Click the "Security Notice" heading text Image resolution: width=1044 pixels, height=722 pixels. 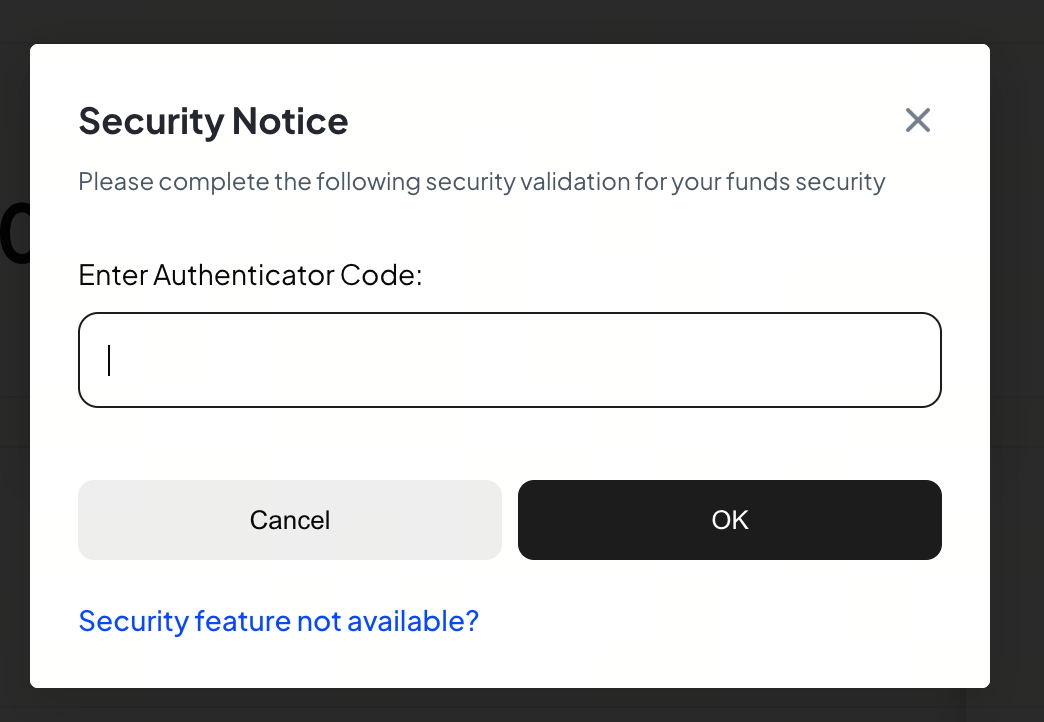pos(213,122)
